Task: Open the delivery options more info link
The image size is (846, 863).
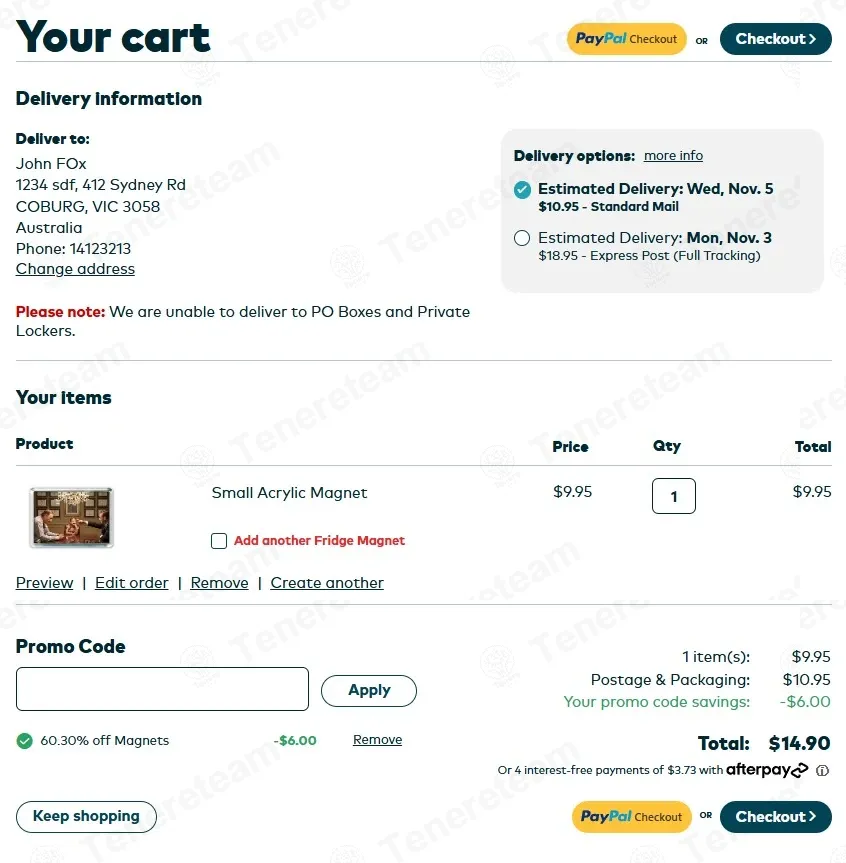Action: [673, 156]
